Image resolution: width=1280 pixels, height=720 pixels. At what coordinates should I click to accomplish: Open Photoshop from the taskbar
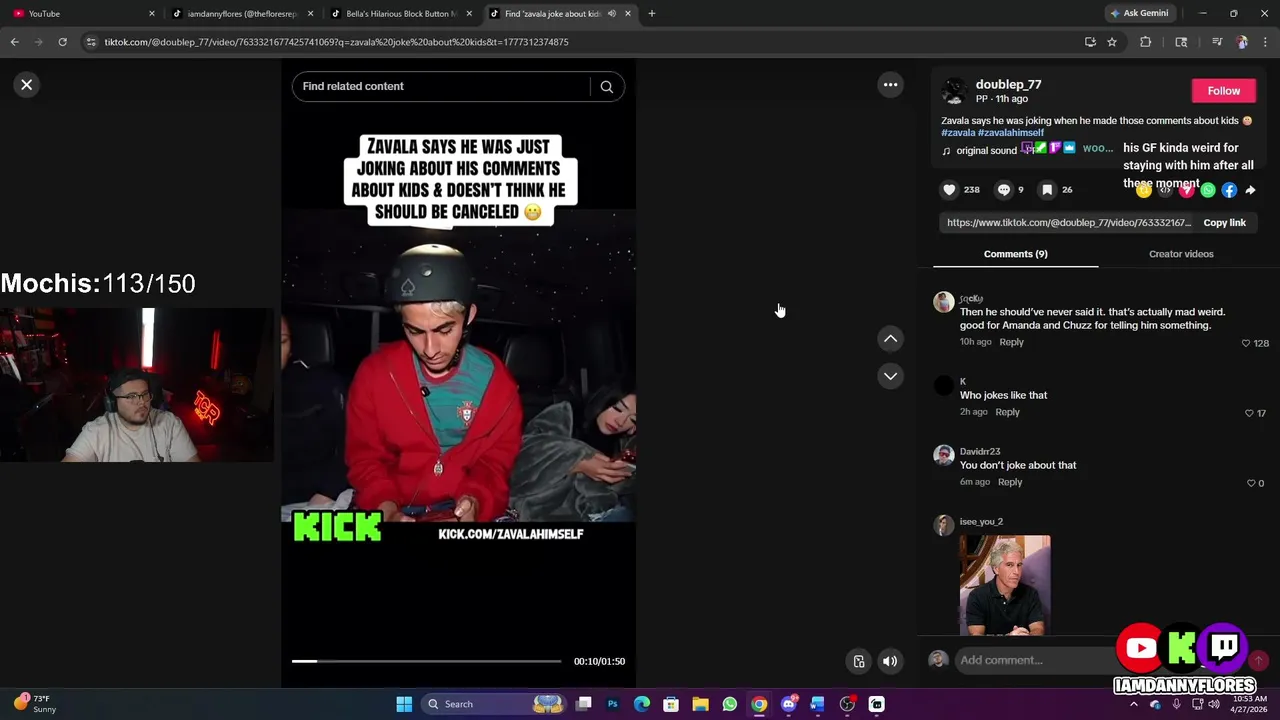[x=612, y=704]
